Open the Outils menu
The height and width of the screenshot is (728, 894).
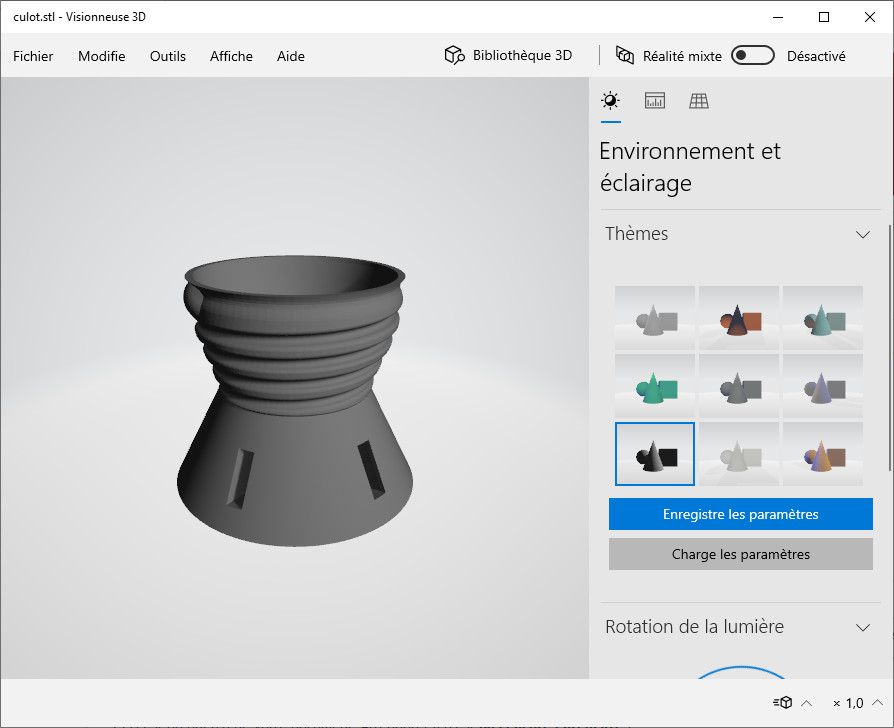tap(168, 56)
